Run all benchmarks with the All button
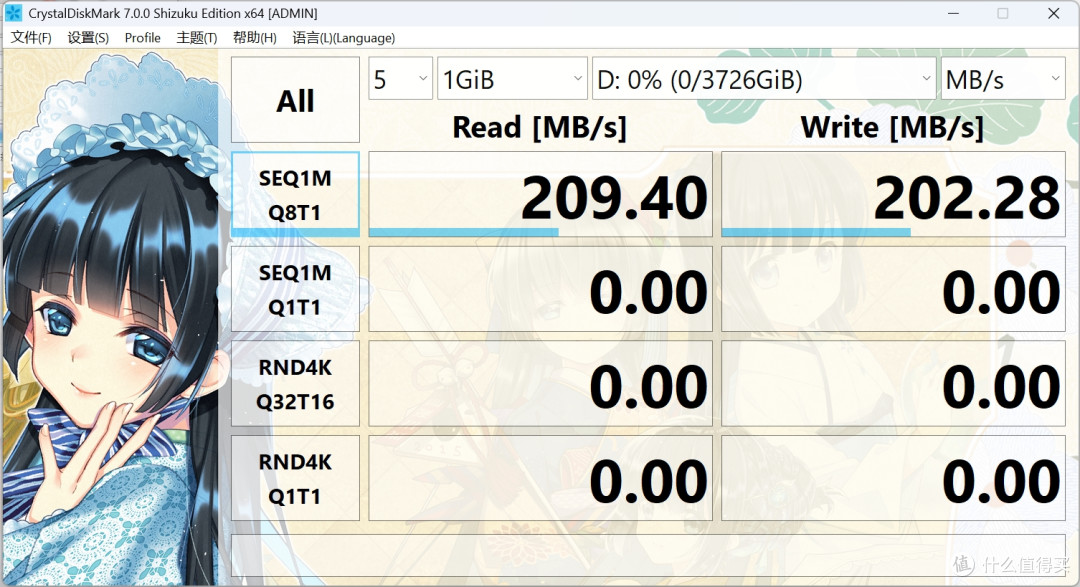Screen dimensions: 1080x587 [x=295, y=100]
